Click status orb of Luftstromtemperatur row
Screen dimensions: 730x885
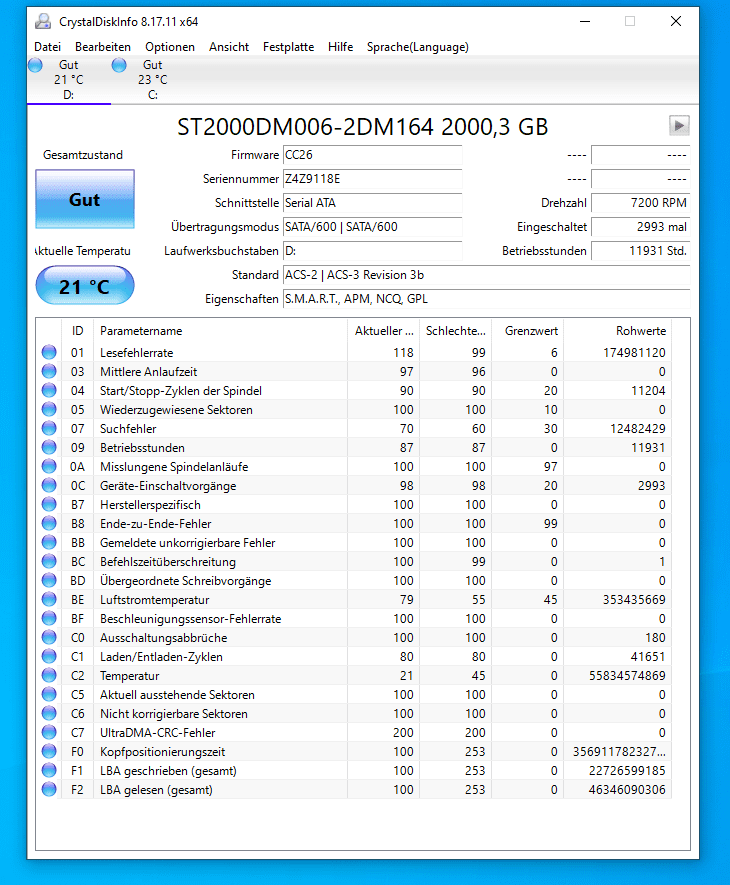tap(49, 599)
